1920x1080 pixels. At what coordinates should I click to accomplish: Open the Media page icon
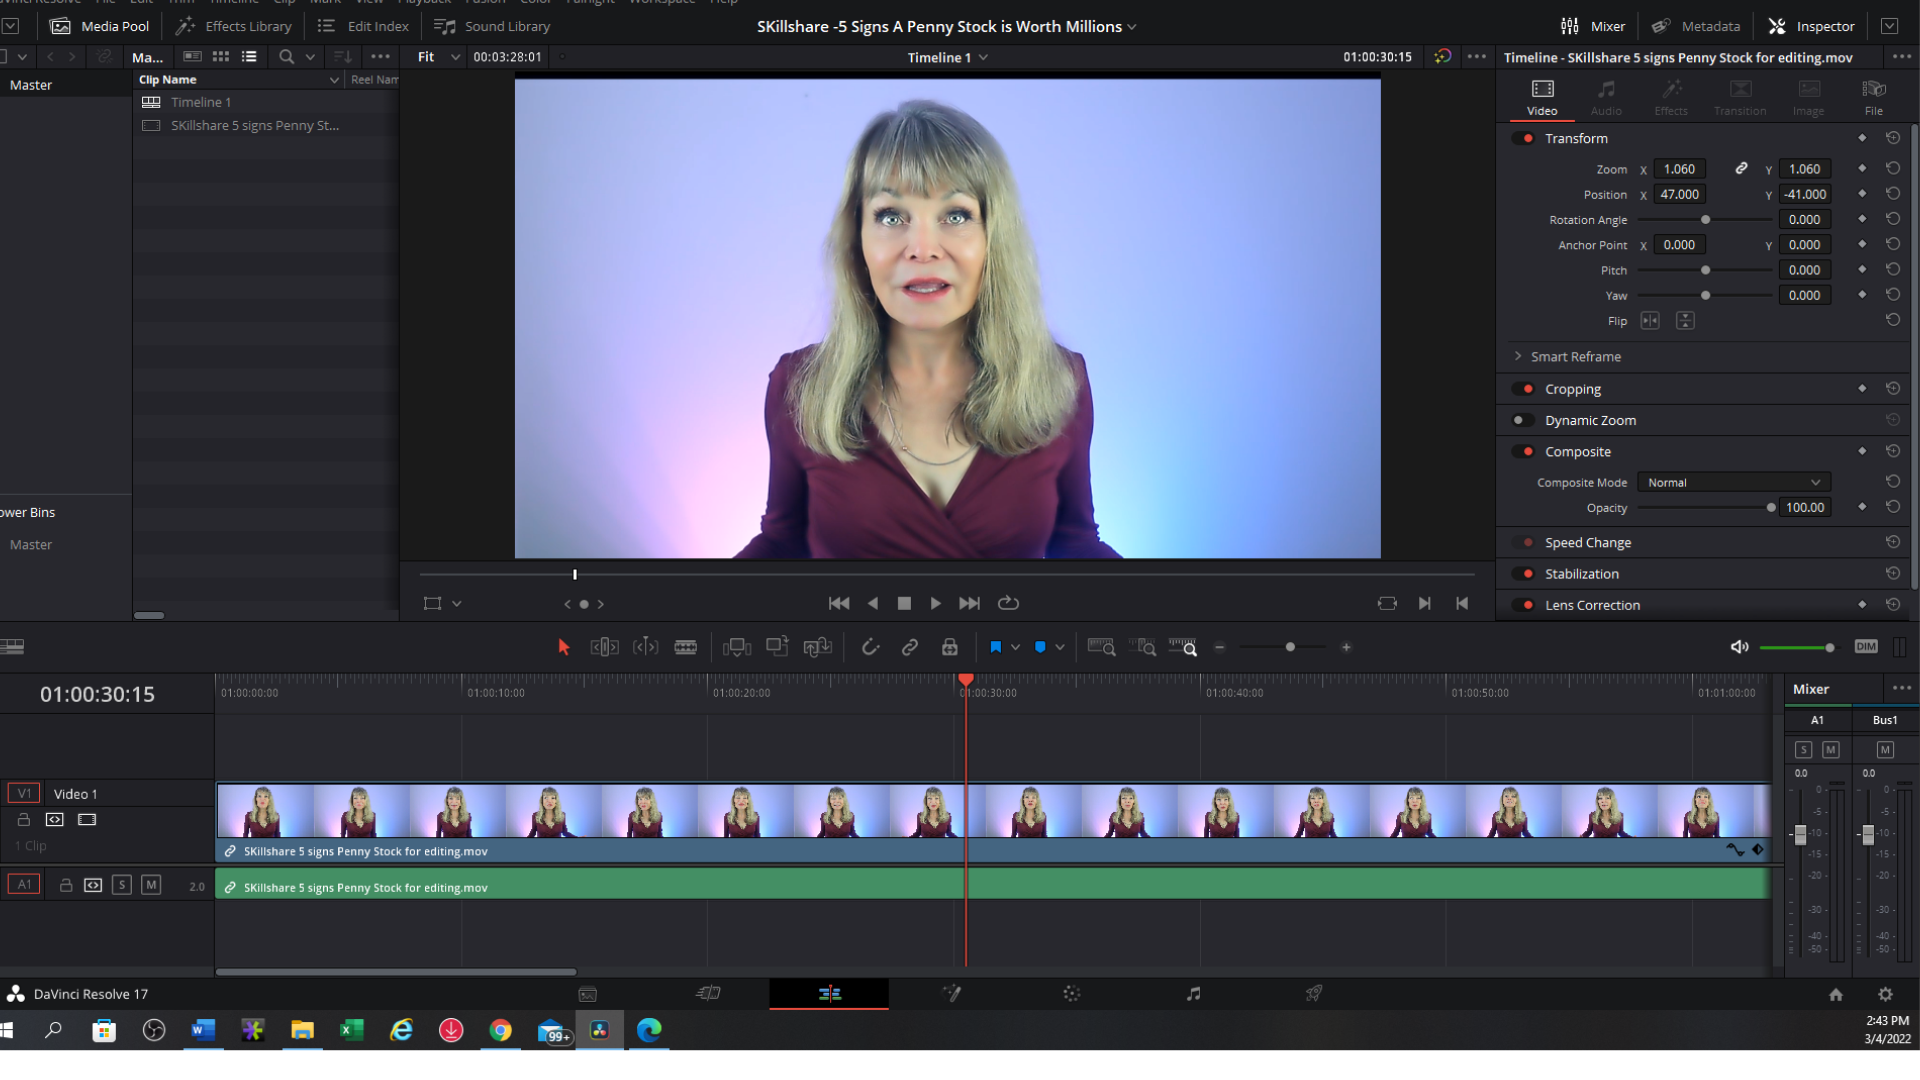pyautogui.click(x=588, y=993)
